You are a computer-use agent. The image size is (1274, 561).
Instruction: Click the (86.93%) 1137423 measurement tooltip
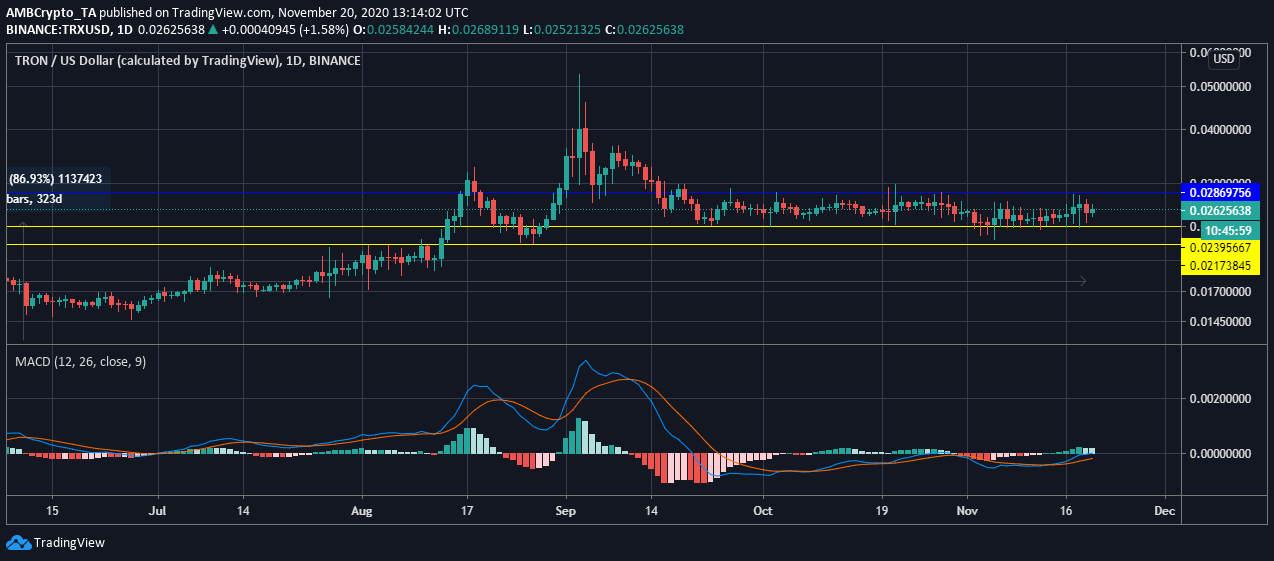(x=55, y=179)
